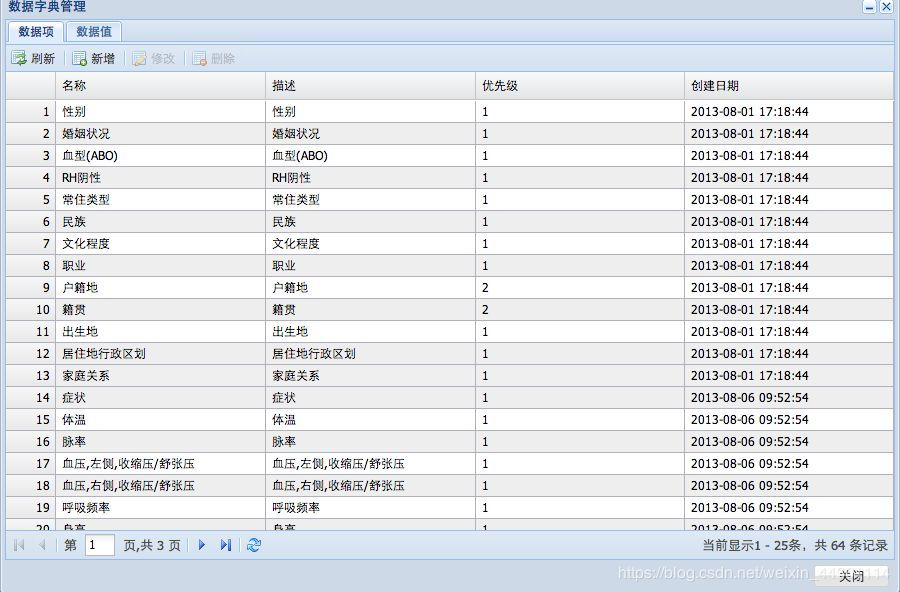900x592 pixels.
Task: Minimize the 数据字典管理 window
Action: tap(870, 7)
